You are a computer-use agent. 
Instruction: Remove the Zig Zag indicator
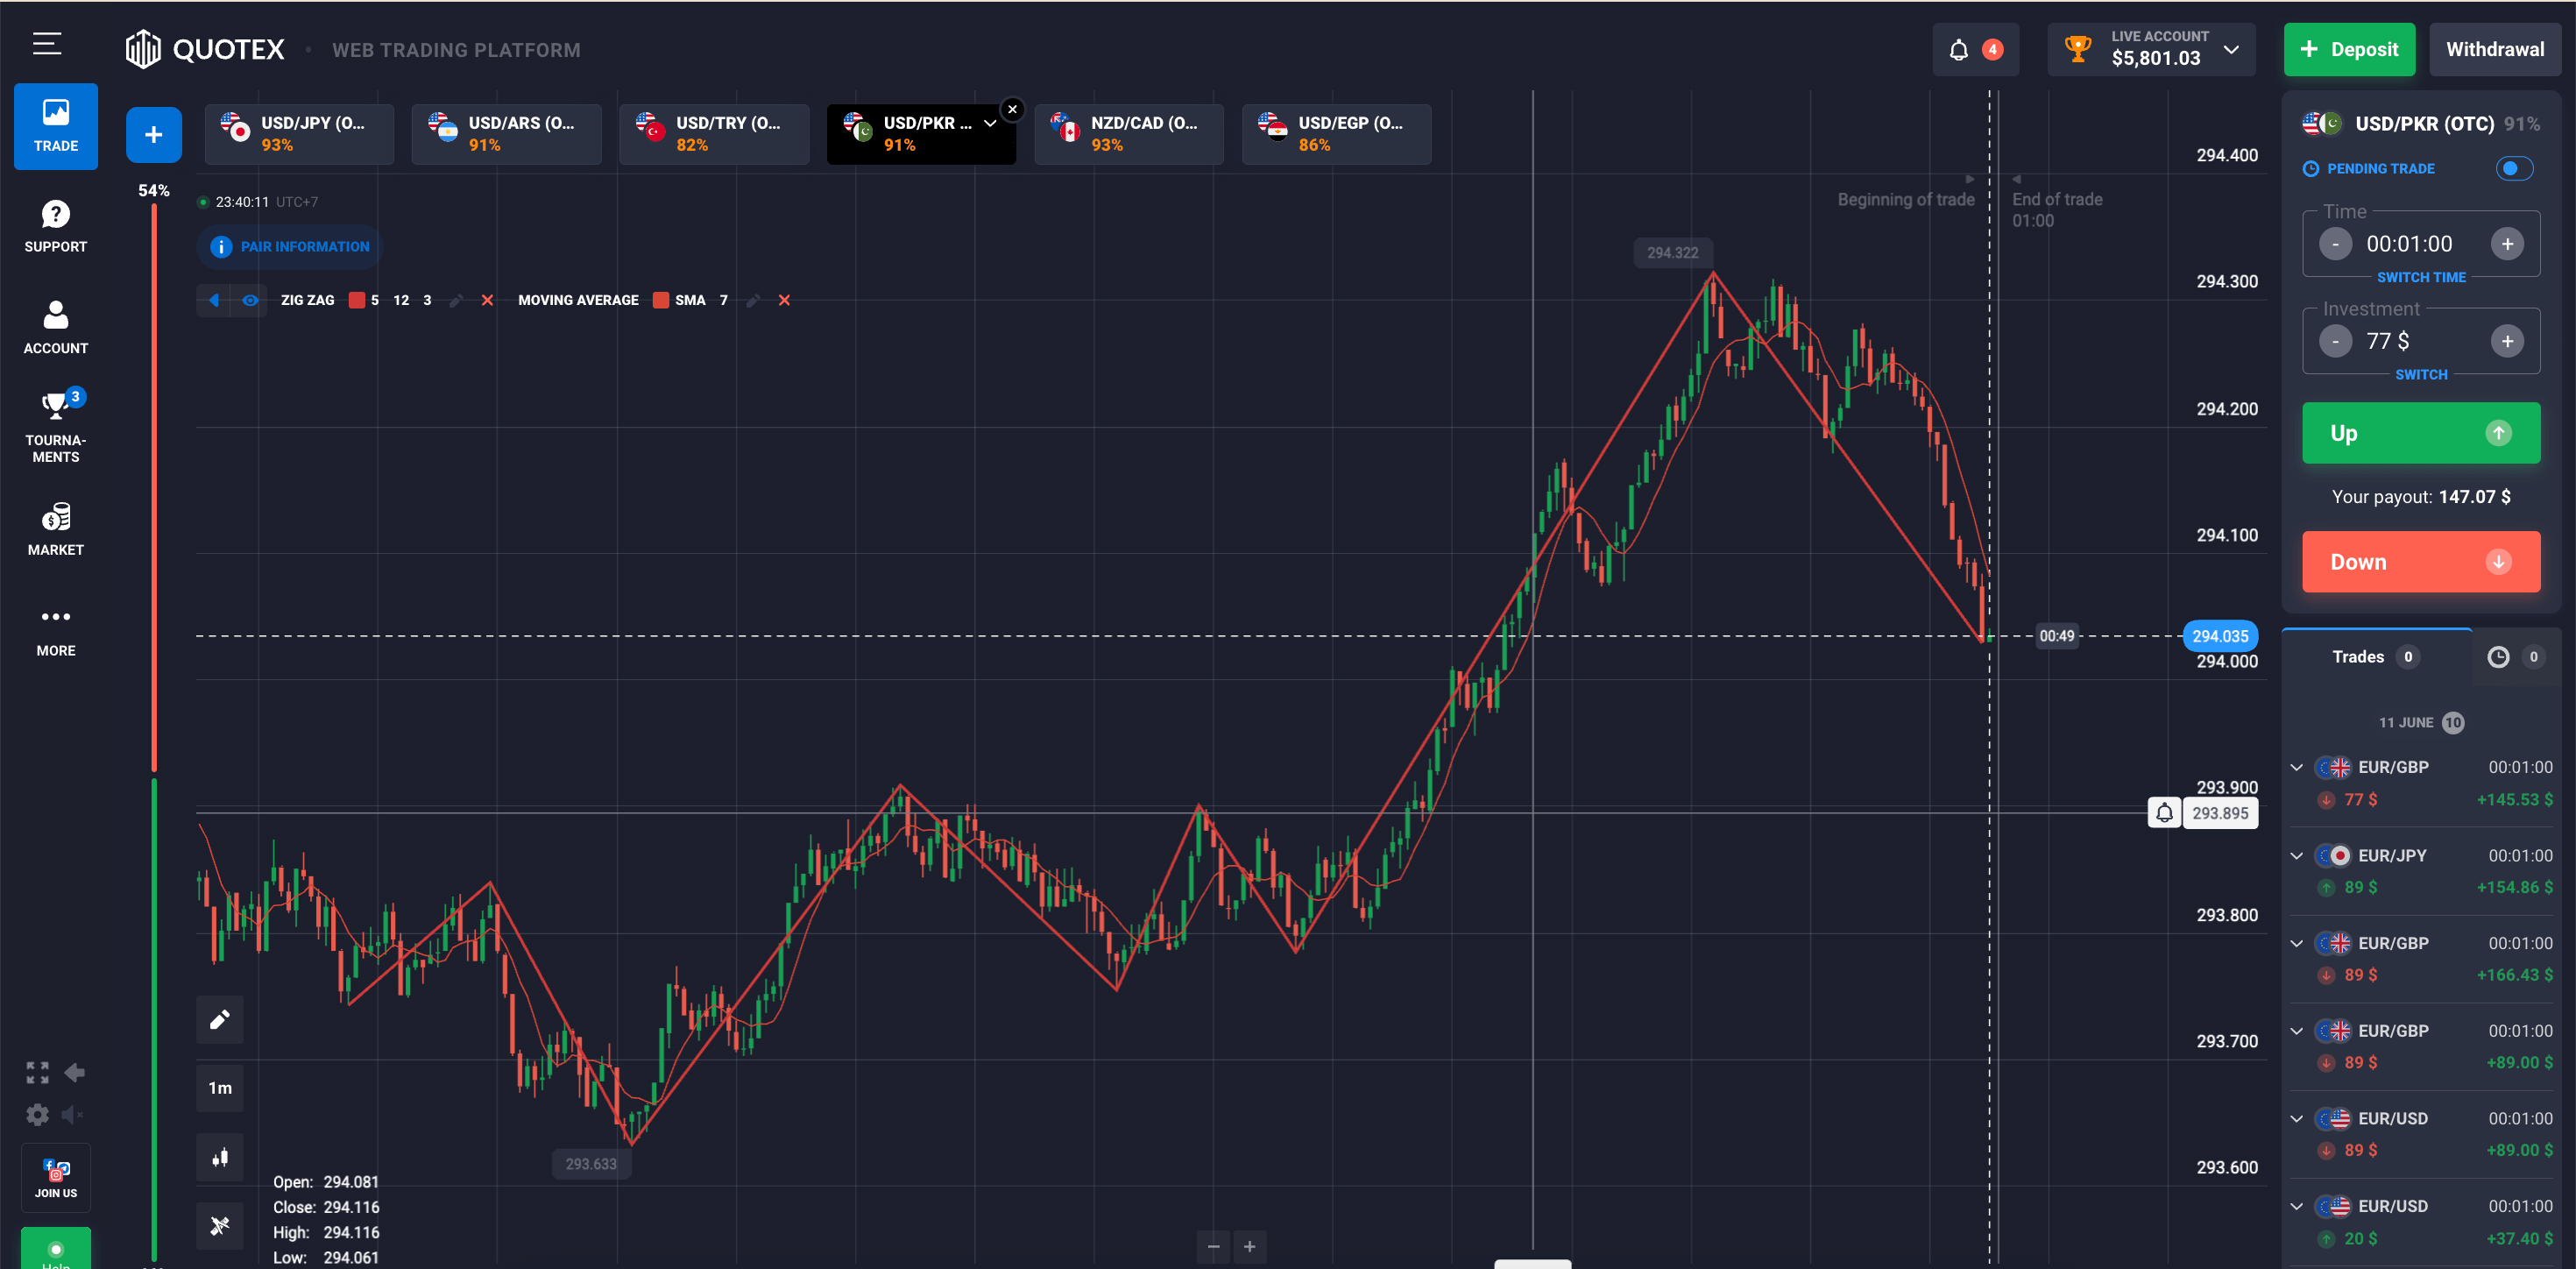(487, 300)
